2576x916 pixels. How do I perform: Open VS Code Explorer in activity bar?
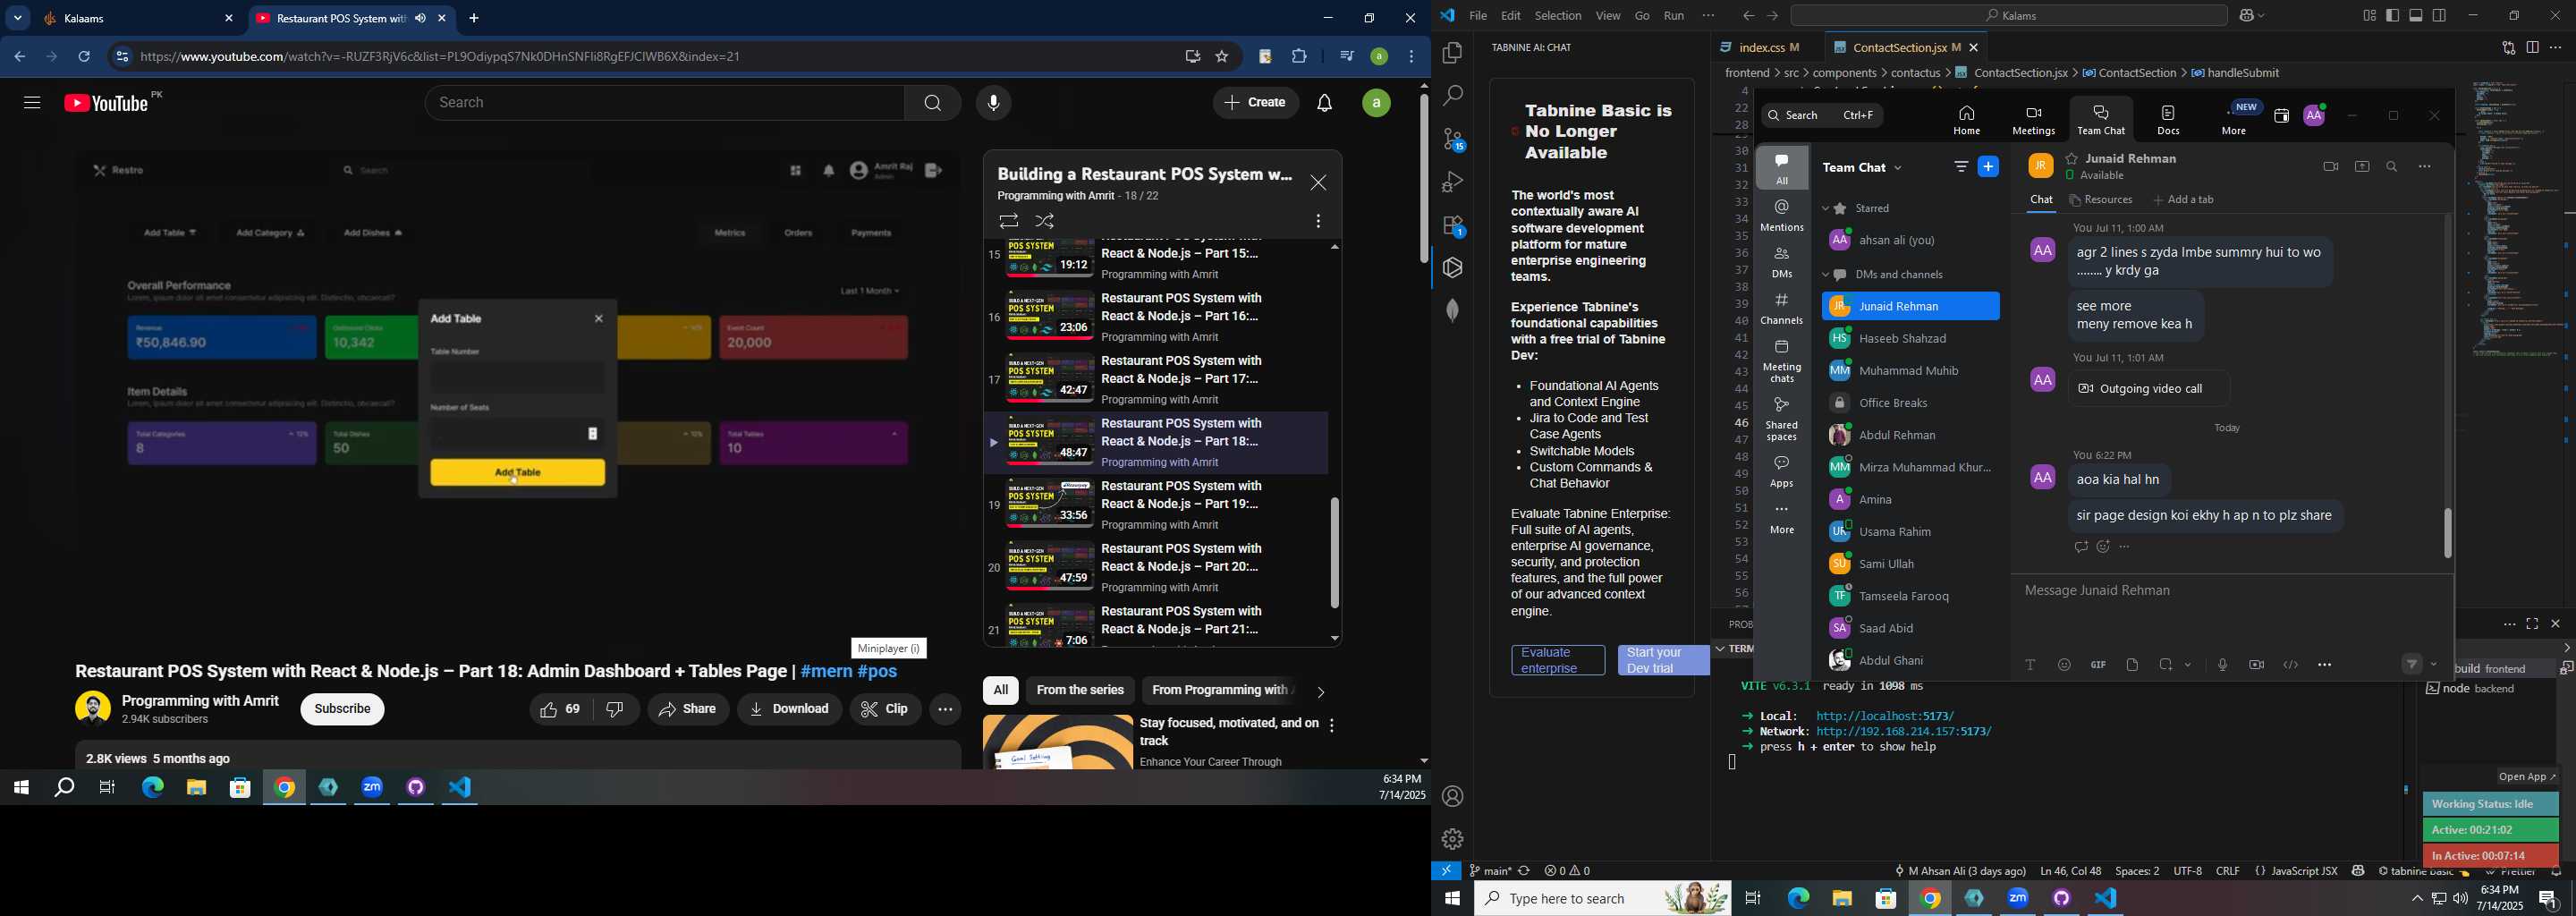[x=1452, y=53]
